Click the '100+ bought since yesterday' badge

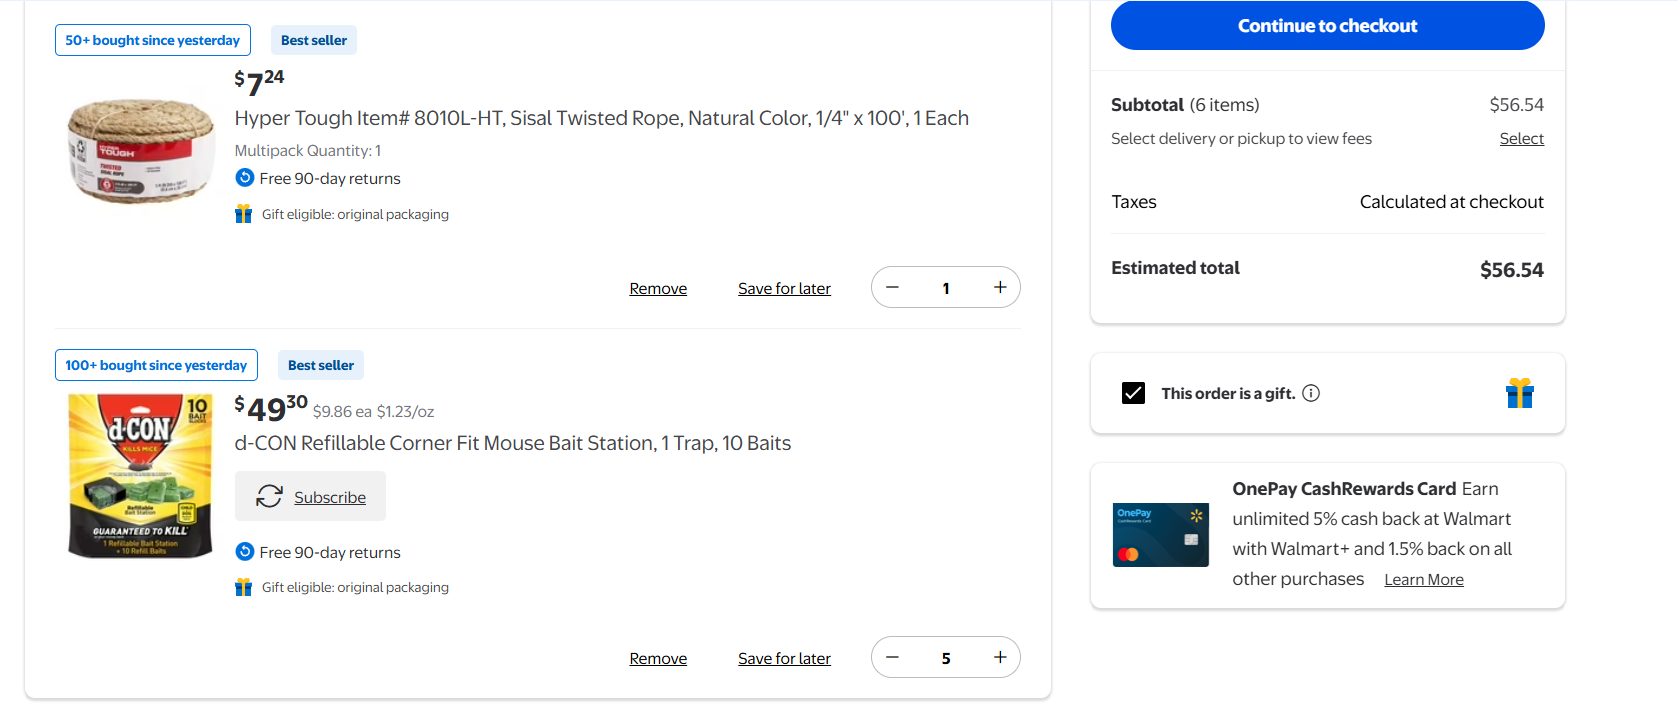(x=156, y=365)
